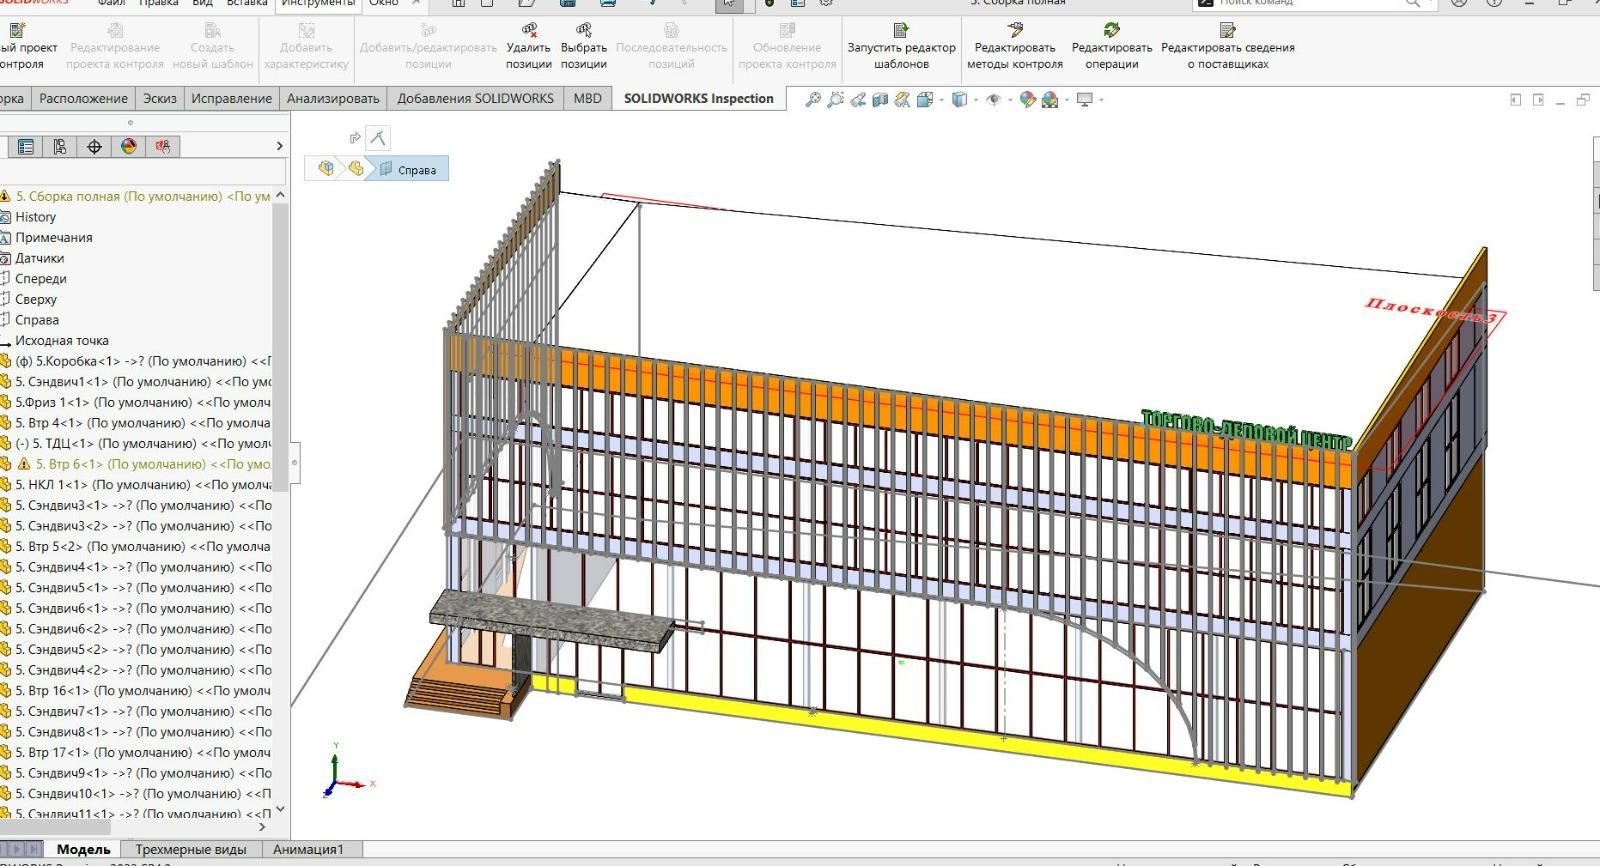Select 5. Втр 16<1> component
This screenshot has height=866, width=1600.
pyautogui.click(x=135, y=691)
